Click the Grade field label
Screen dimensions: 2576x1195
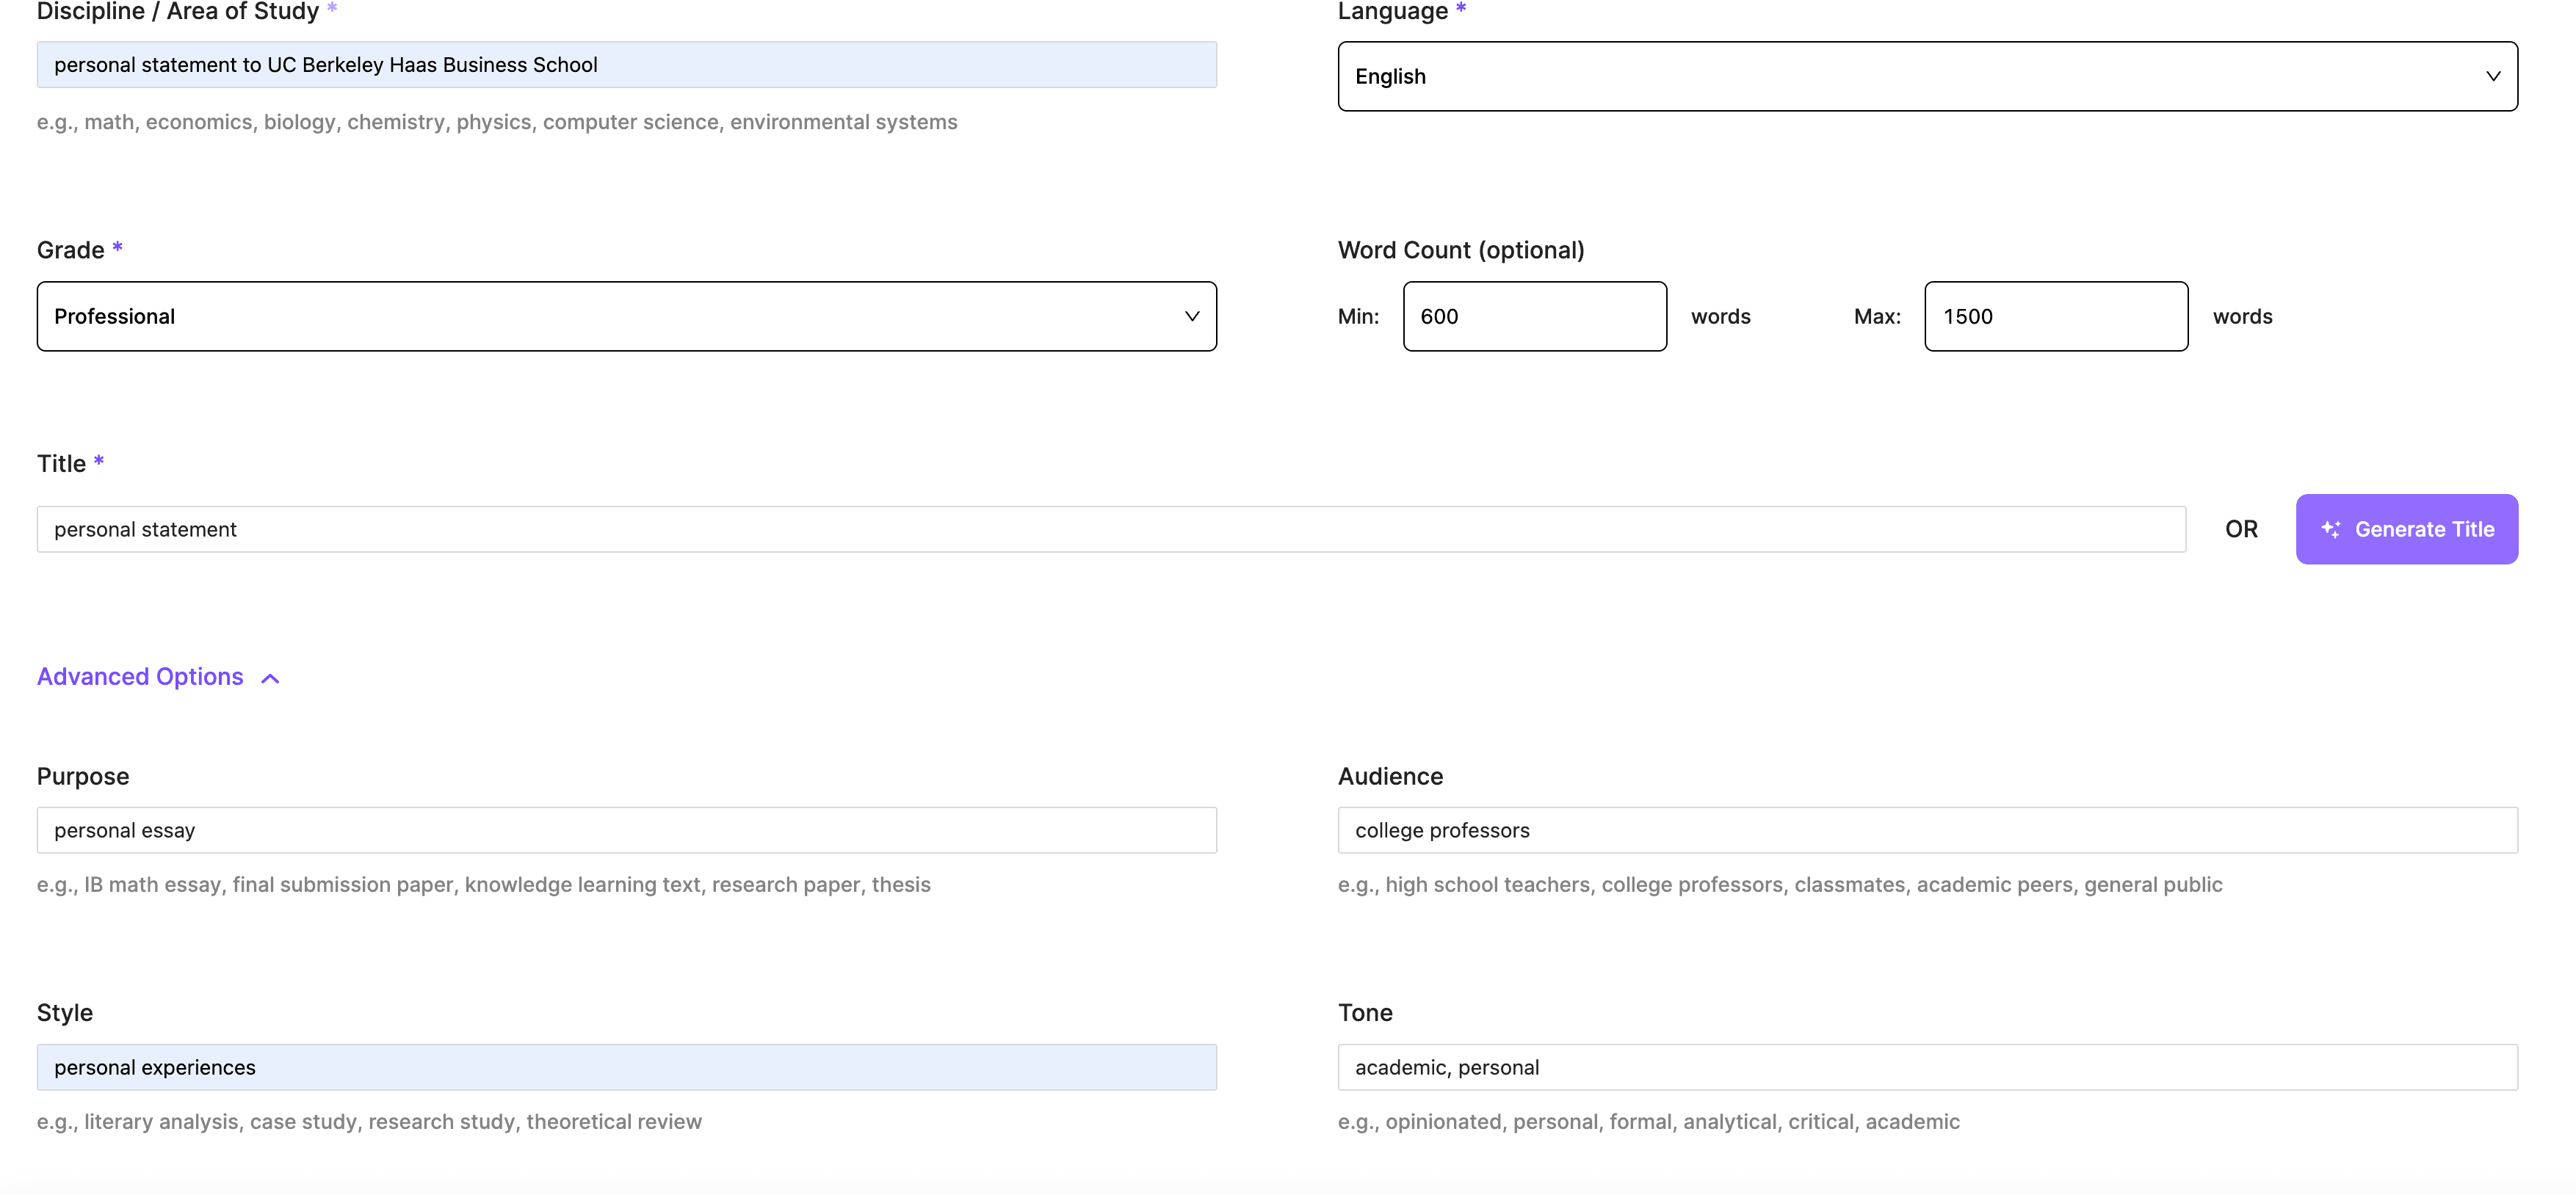70,250
